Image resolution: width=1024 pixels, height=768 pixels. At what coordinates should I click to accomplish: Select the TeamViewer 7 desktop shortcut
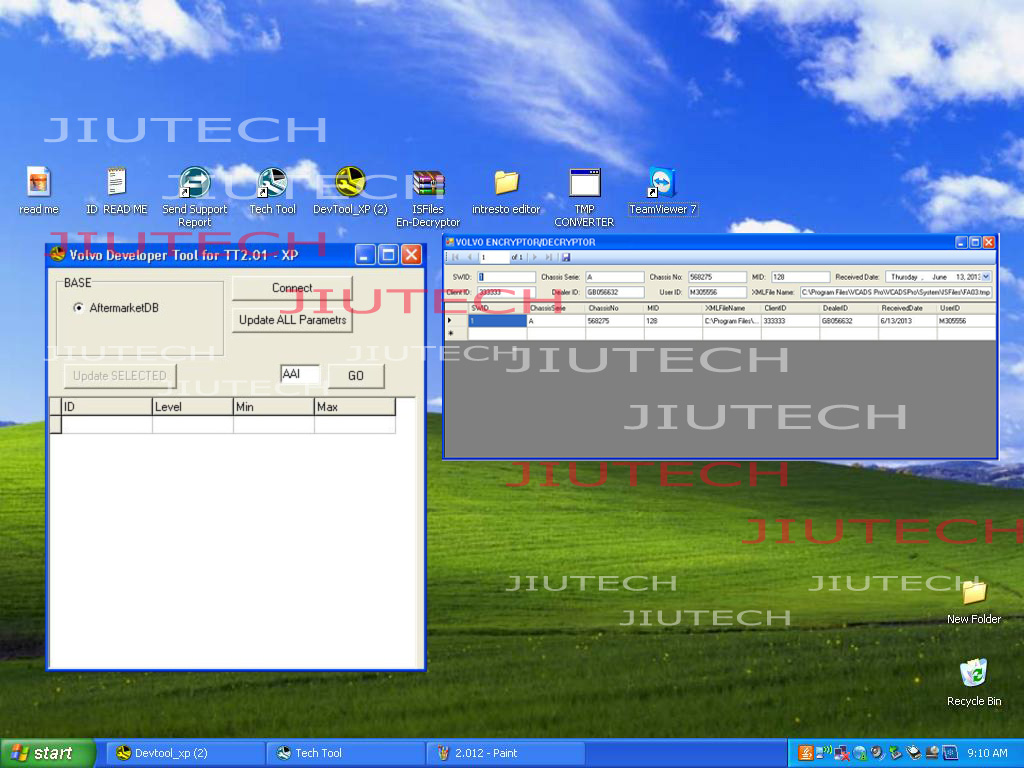tap(662, 185)
